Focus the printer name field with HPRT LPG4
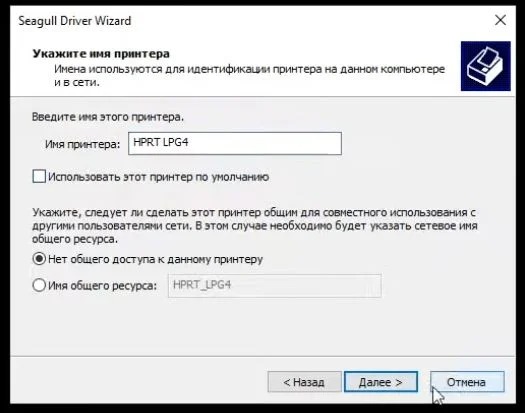Screen dimensions: 525x413 click(235, 143)
